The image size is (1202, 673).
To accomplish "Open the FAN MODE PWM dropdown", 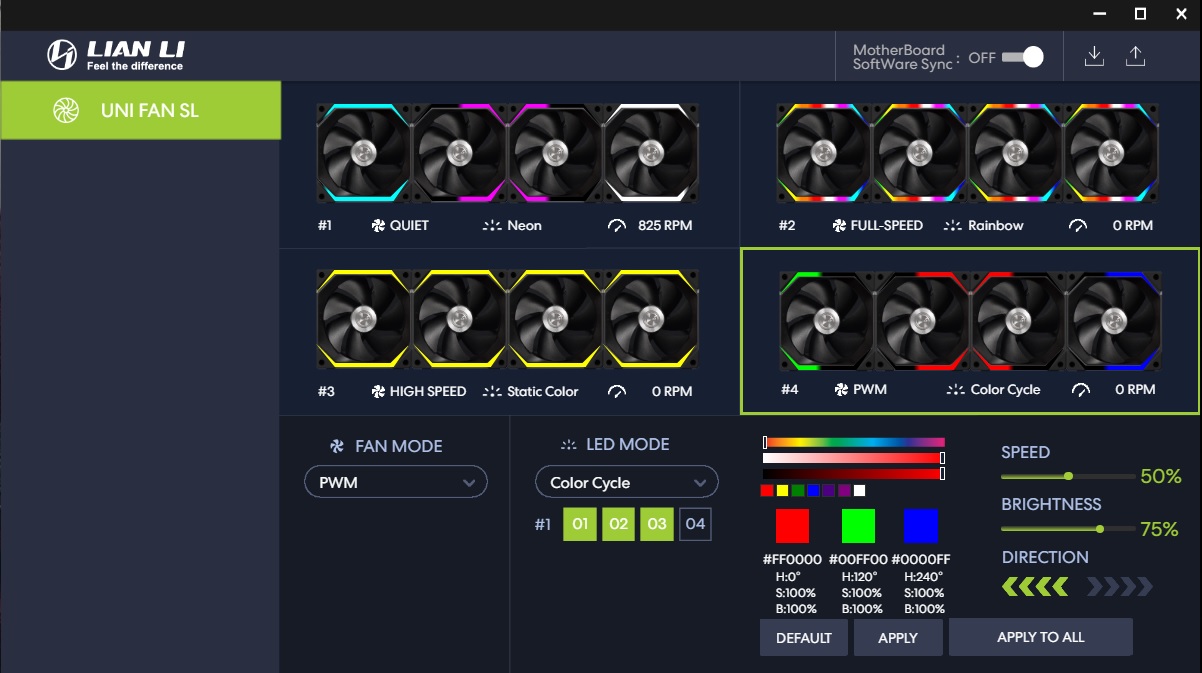I will point(396,482).
